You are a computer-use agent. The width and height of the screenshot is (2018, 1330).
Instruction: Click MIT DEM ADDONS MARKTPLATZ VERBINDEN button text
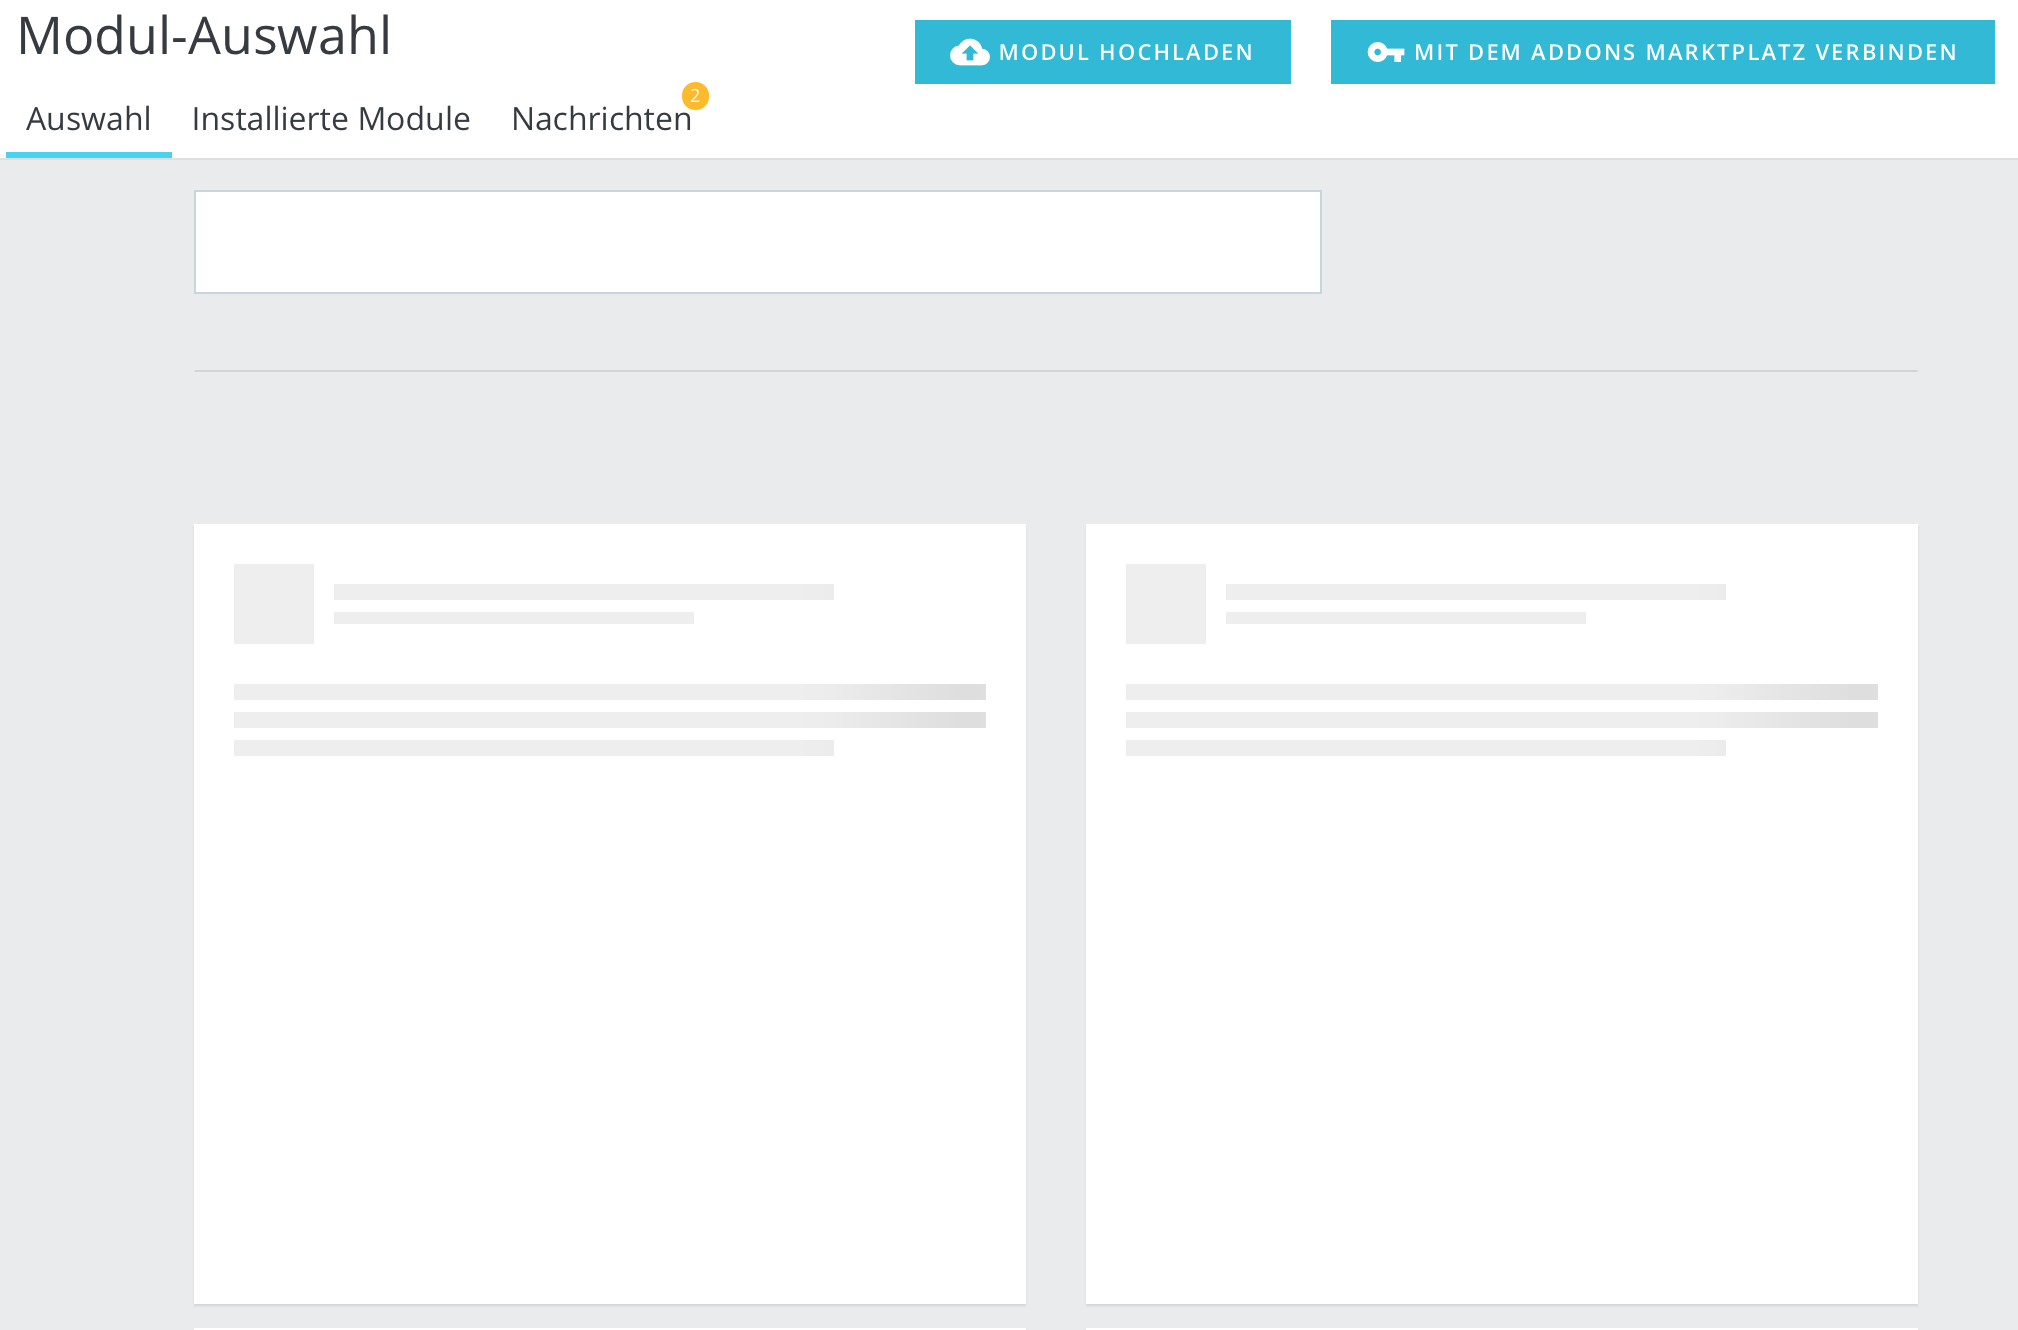tap(1685, 52)
